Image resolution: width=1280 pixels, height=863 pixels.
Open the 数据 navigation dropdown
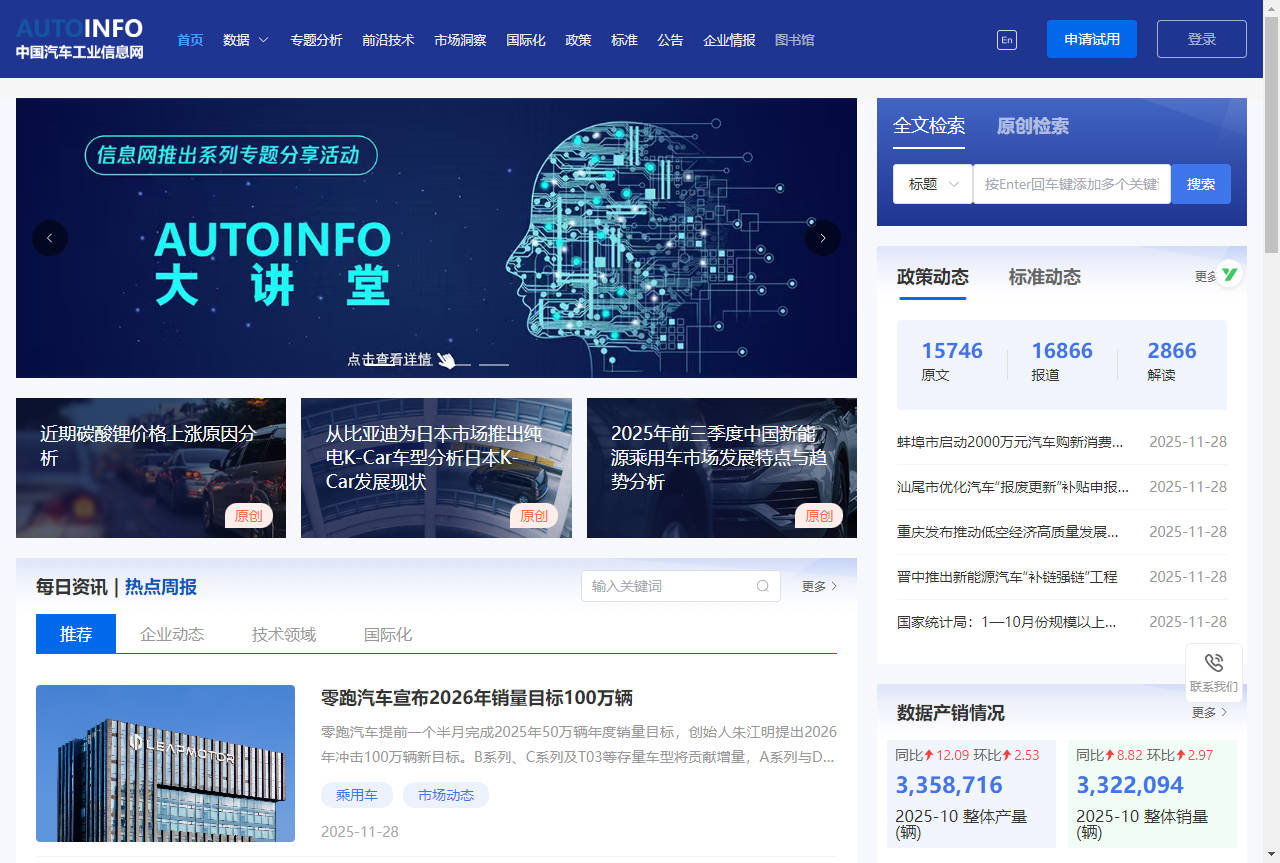pos(245,40)
